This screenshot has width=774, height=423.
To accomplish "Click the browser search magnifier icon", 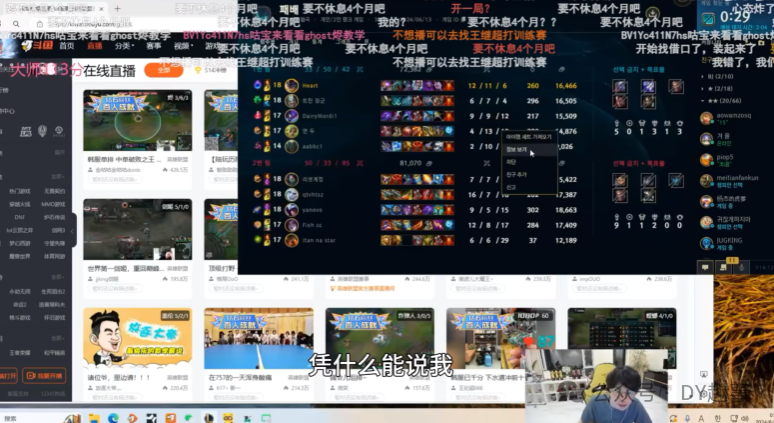I will click(16, 24).
